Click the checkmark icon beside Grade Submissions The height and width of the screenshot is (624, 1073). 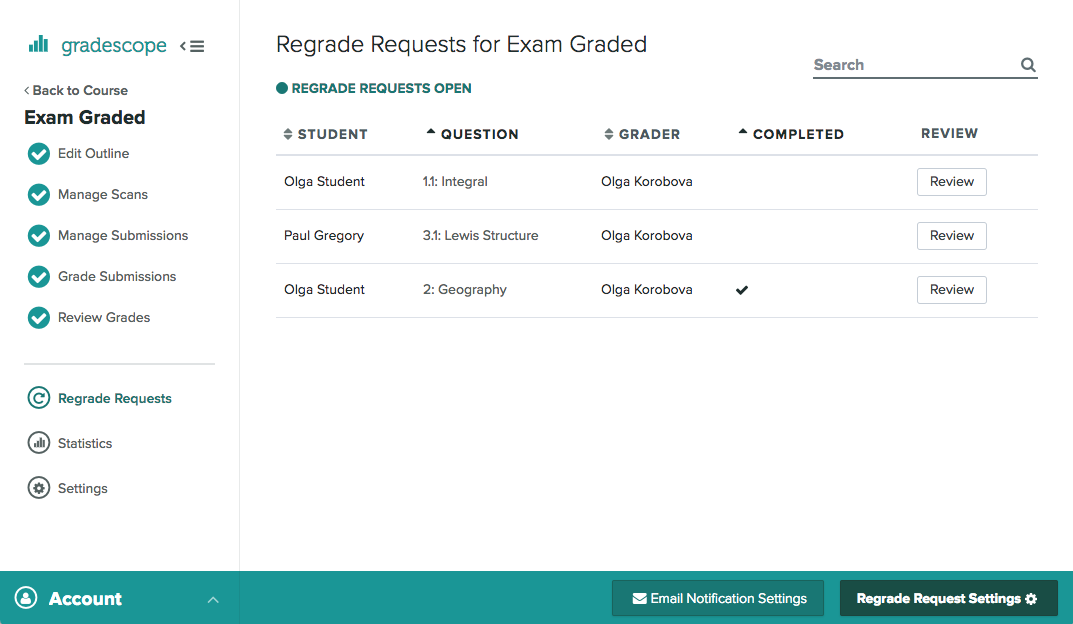pos(38,276)
